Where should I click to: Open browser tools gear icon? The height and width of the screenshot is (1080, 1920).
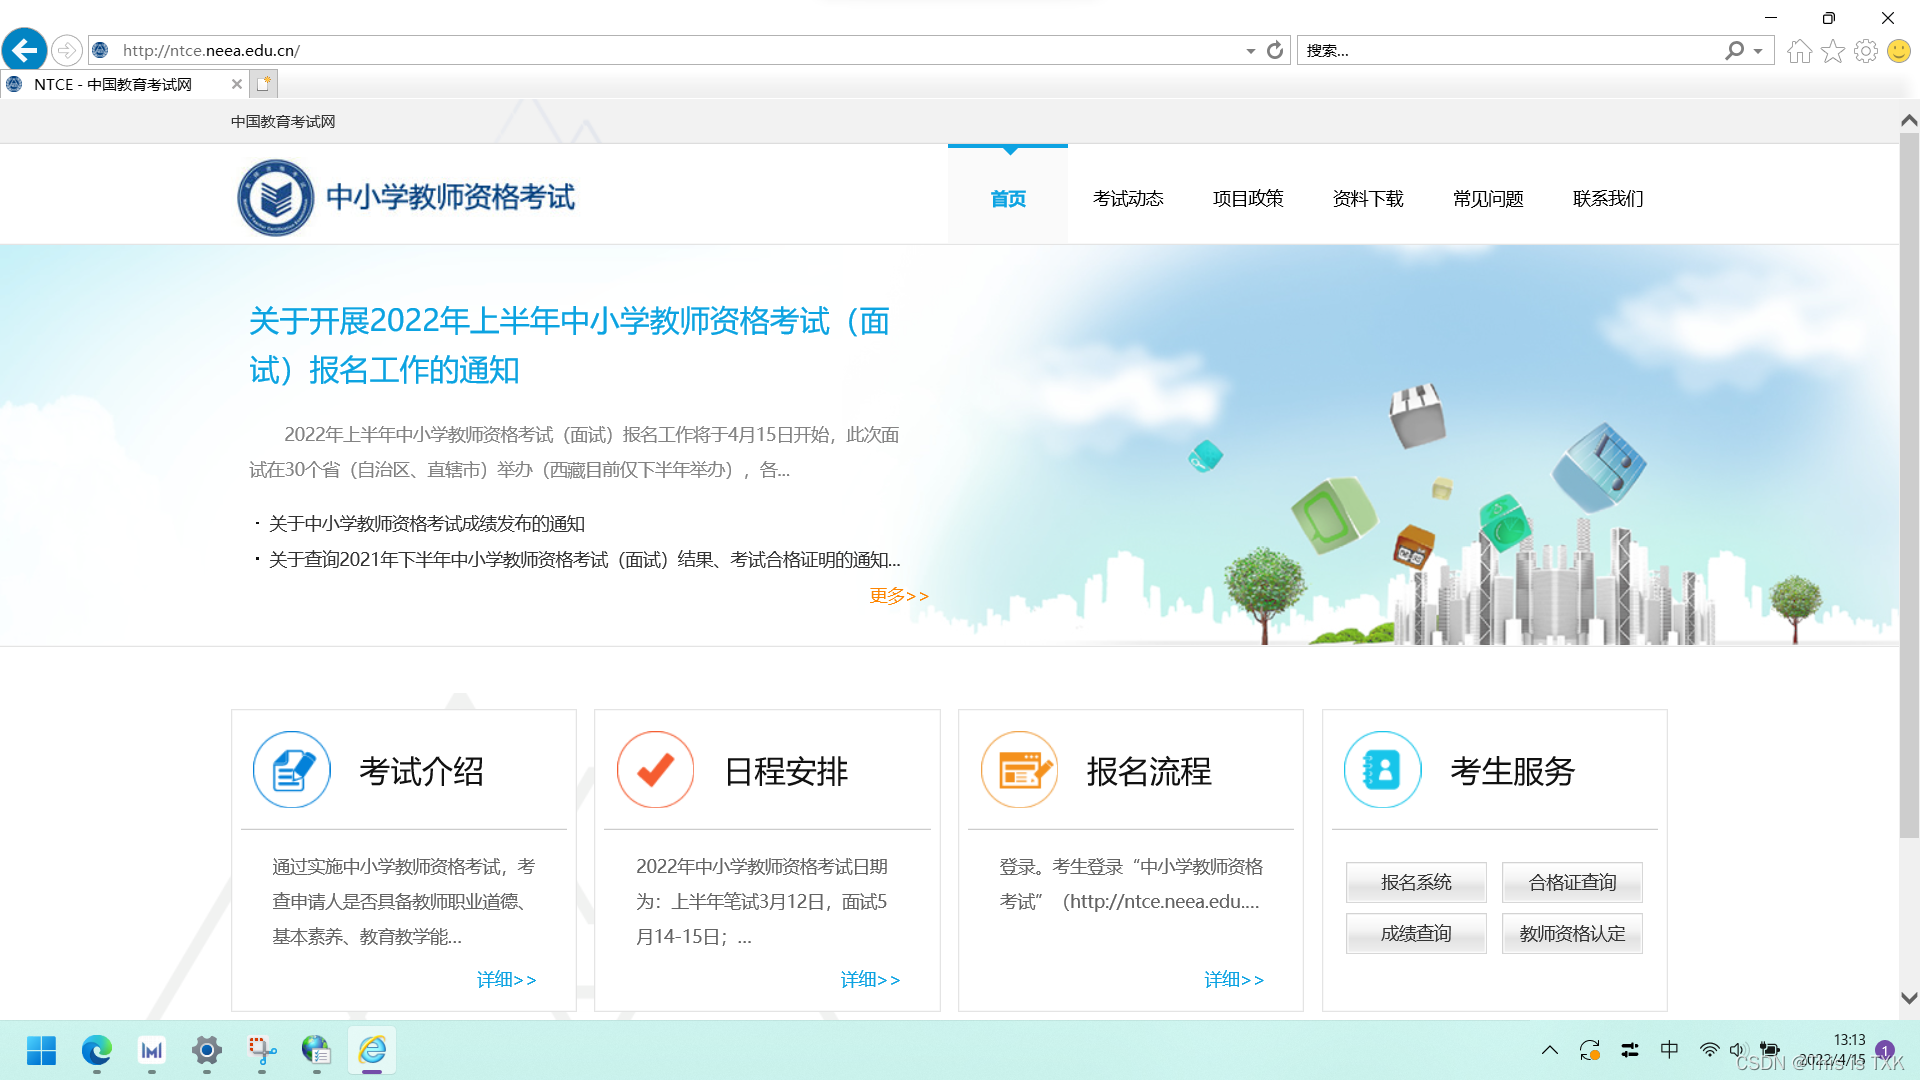[x=1865, y=51]
